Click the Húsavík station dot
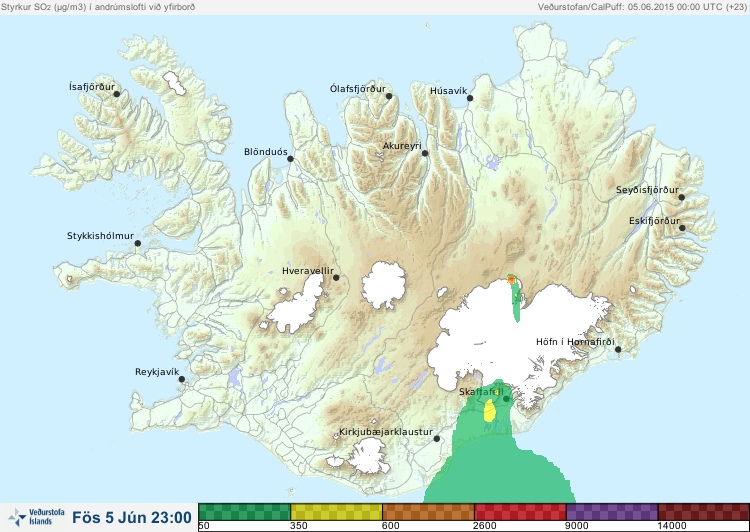The width and height of the screenshot is (750, 532). click(x=470, y=98)
